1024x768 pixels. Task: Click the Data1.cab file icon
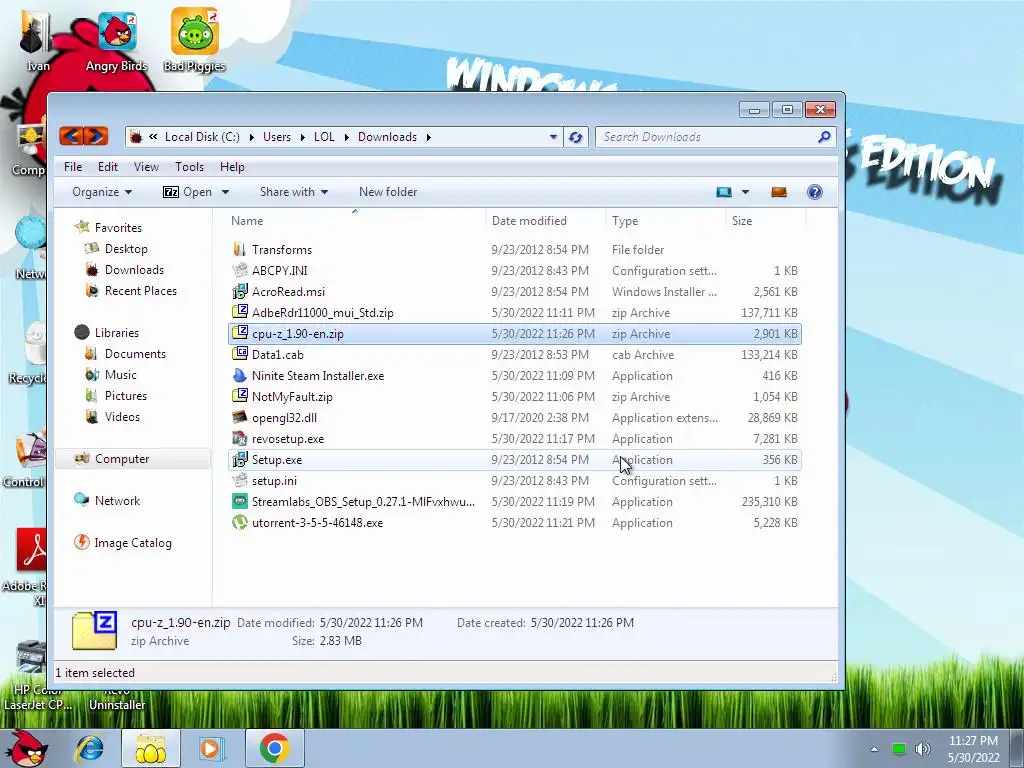click(240, 355)
